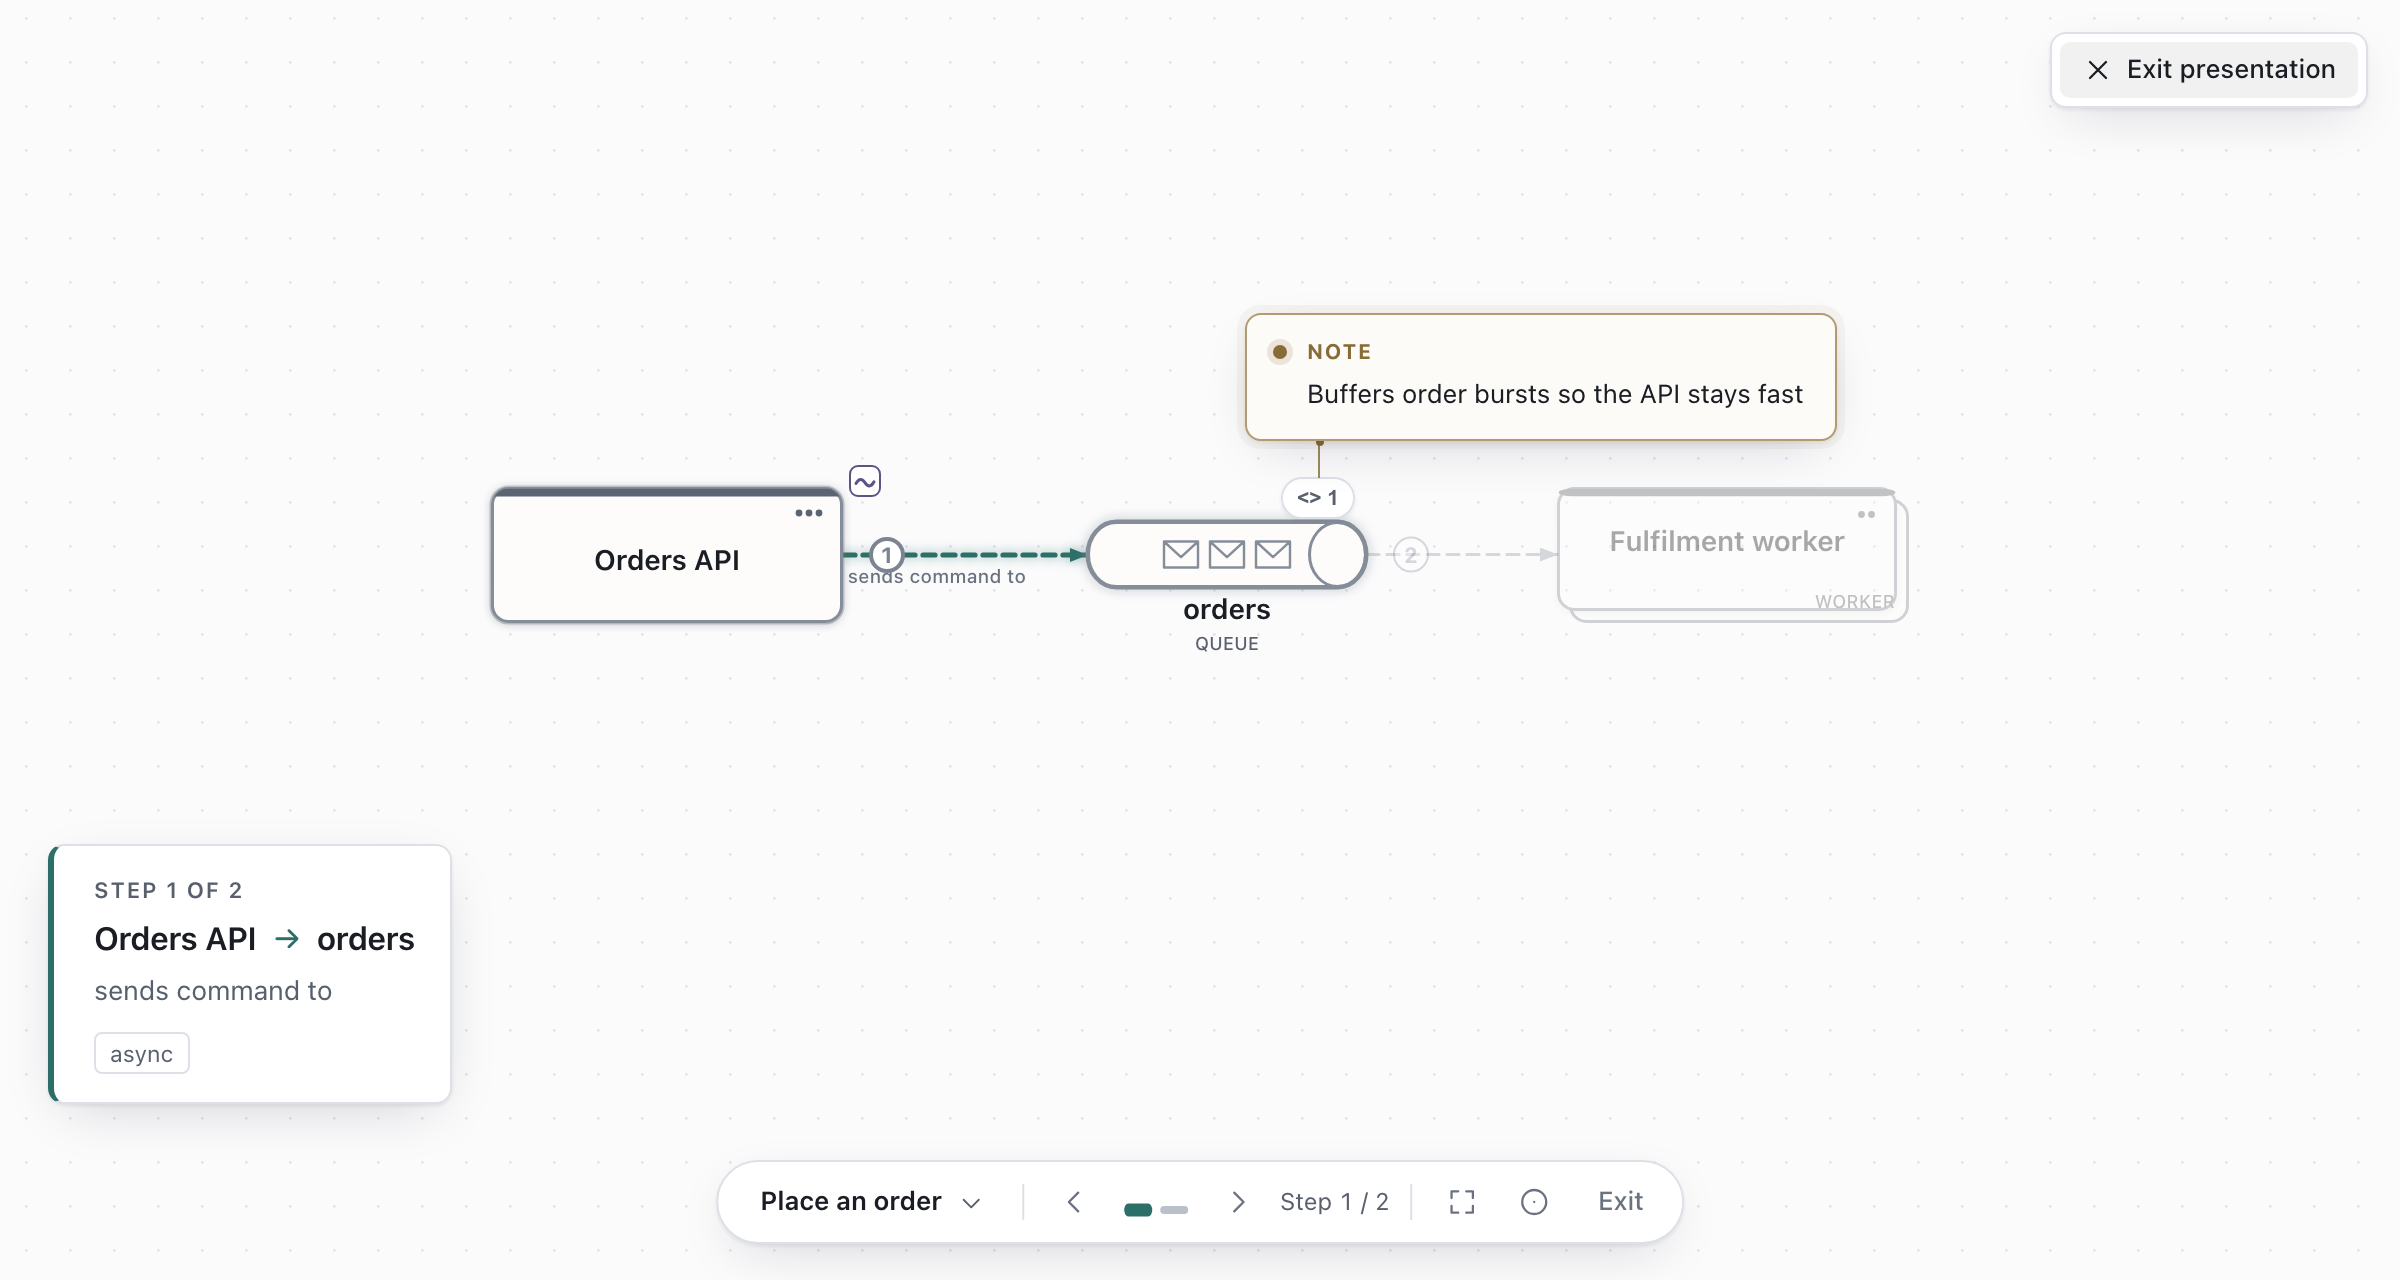Viewport: 2400px width, 1280px height.
Task: Go to the previous step arrow
Action: (1074, 1201)
